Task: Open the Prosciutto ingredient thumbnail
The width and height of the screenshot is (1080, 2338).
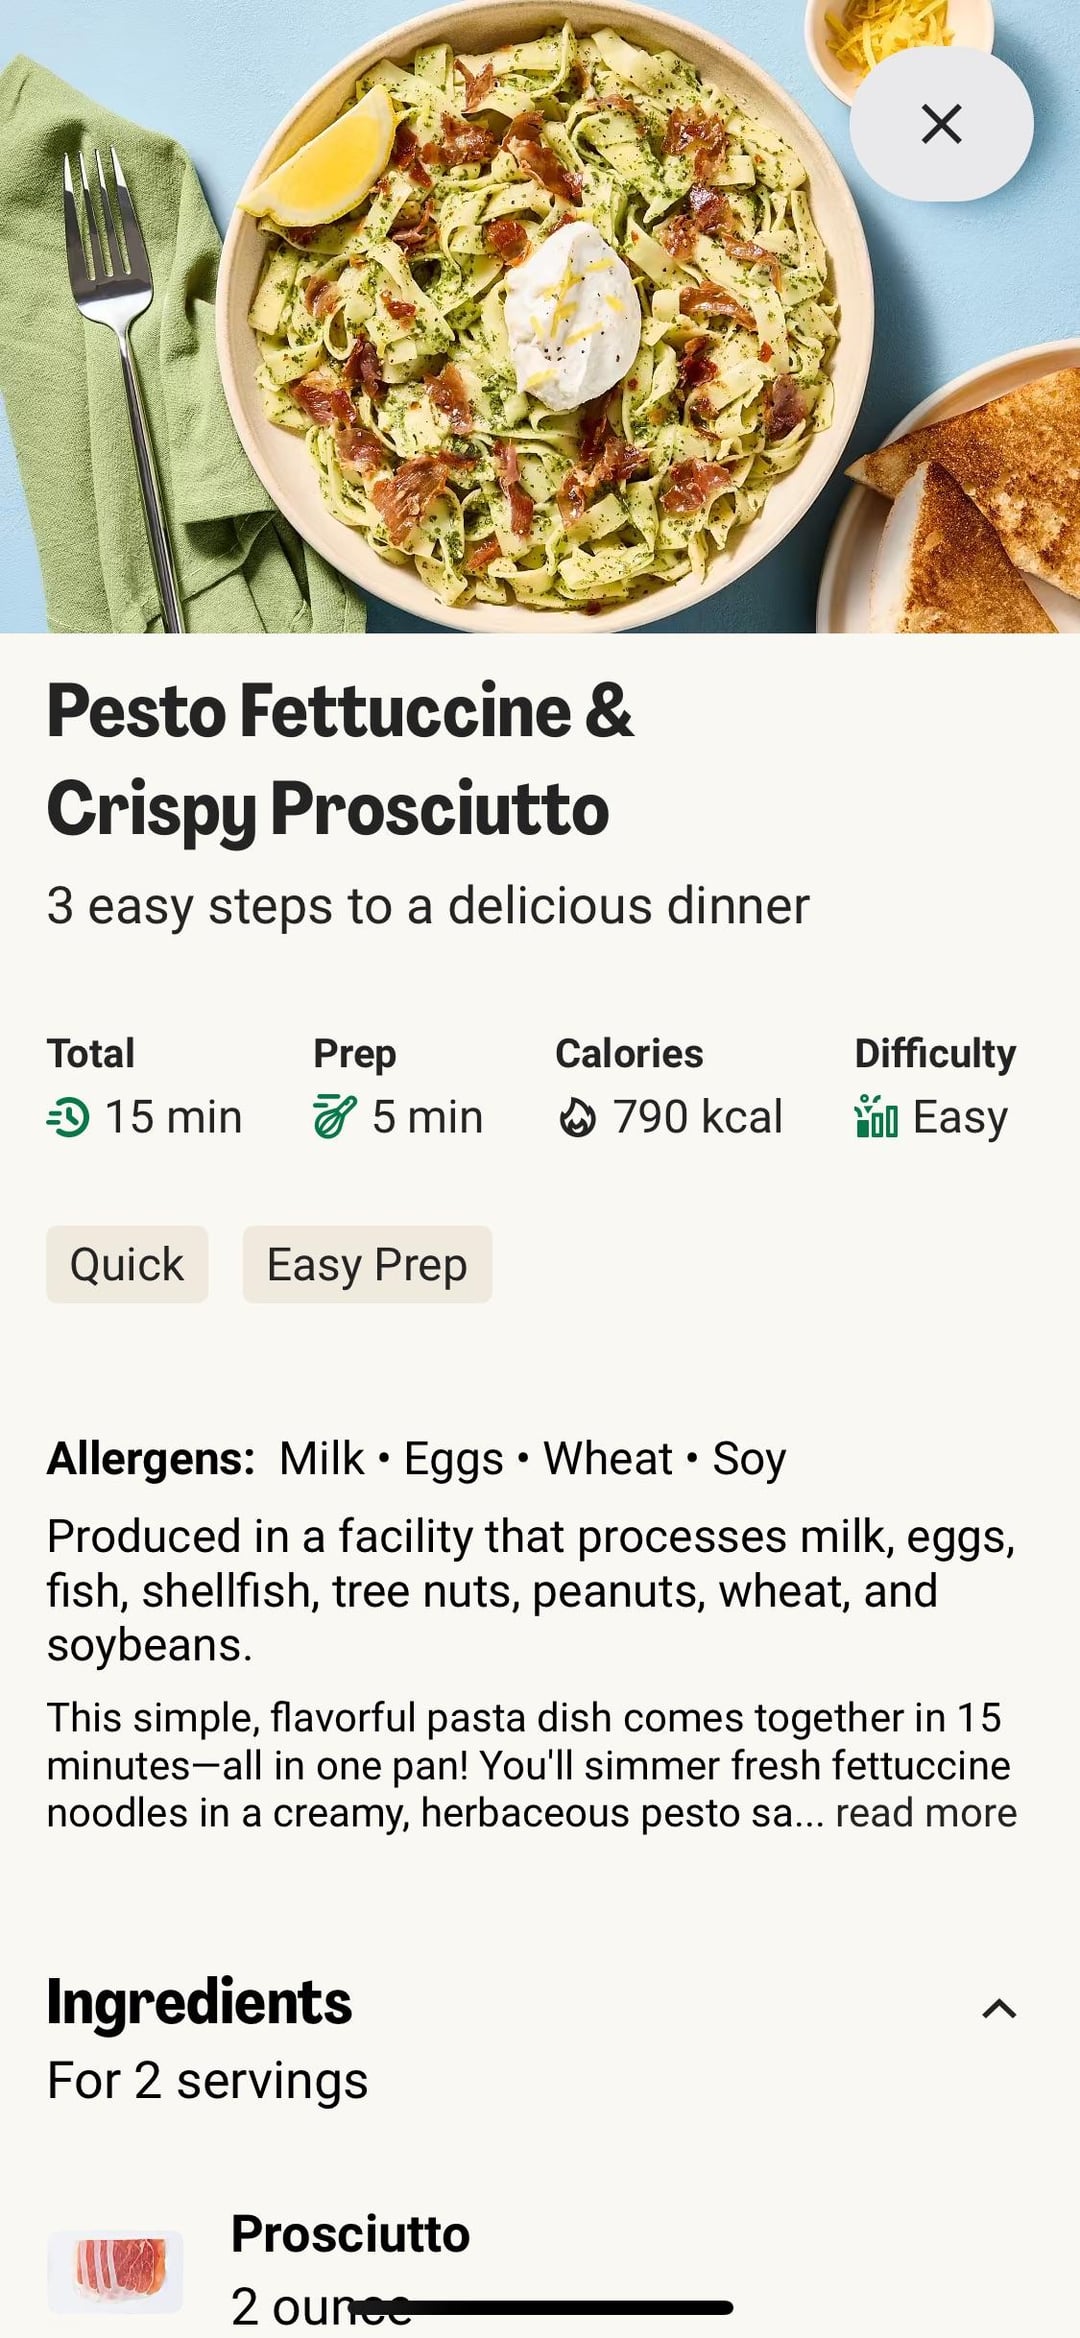Action: [x=115, y=2271]
